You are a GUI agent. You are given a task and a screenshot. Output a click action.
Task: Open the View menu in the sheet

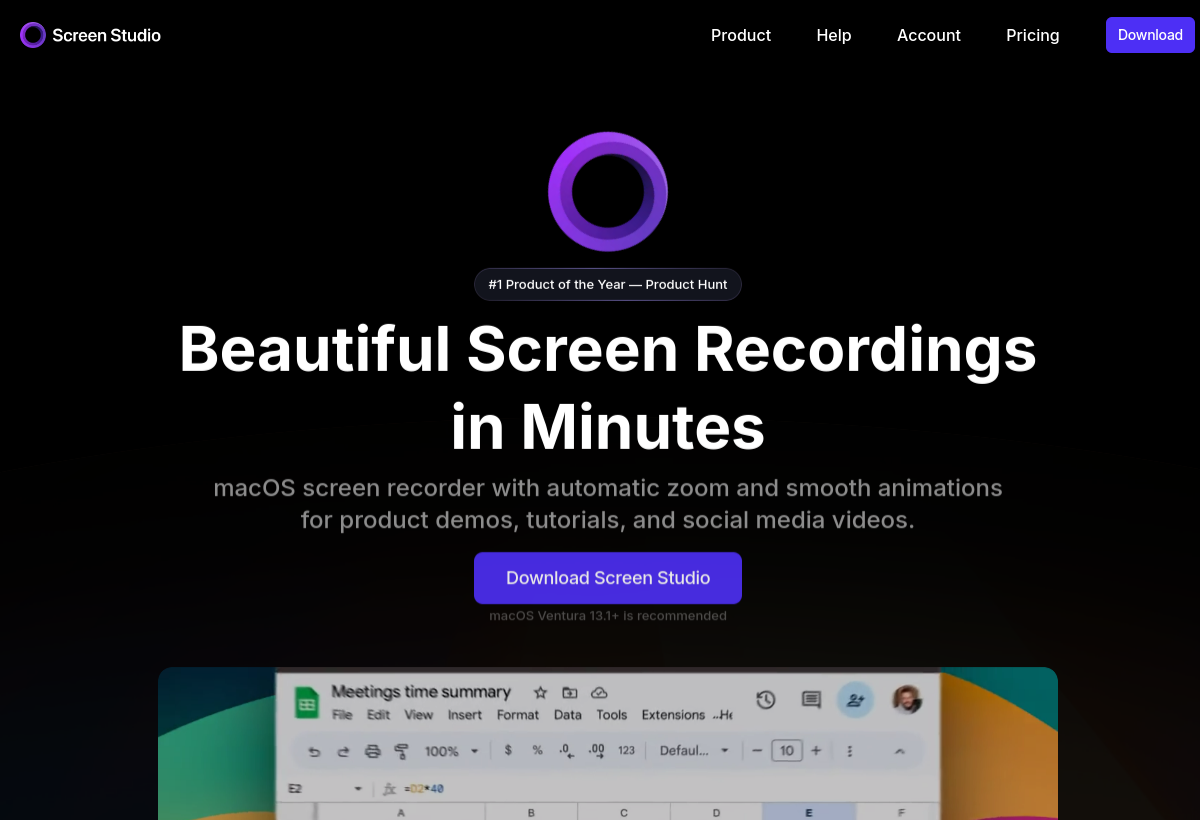point(419,715)
